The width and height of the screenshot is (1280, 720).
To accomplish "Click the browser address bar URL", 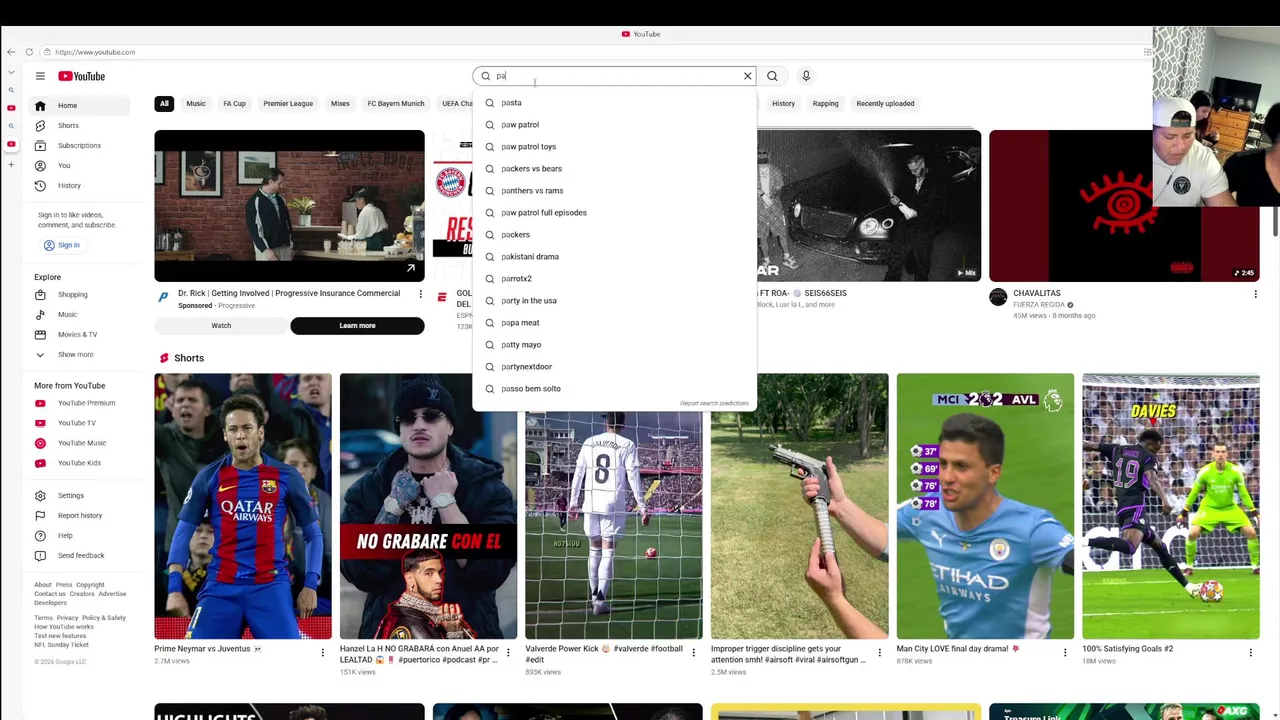I will pyautogui.click(x=95, y=52).
